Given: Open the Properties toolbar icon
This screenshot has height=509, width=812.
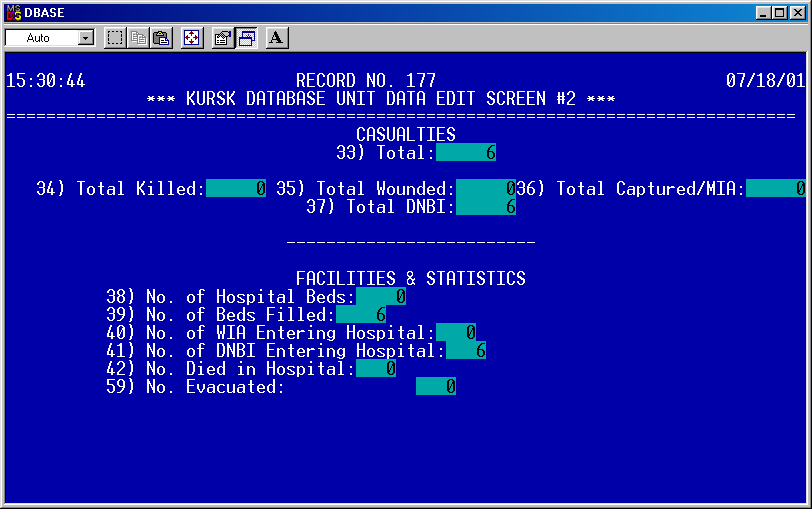Looking at the screenshot, I should [x=223, y=38].
